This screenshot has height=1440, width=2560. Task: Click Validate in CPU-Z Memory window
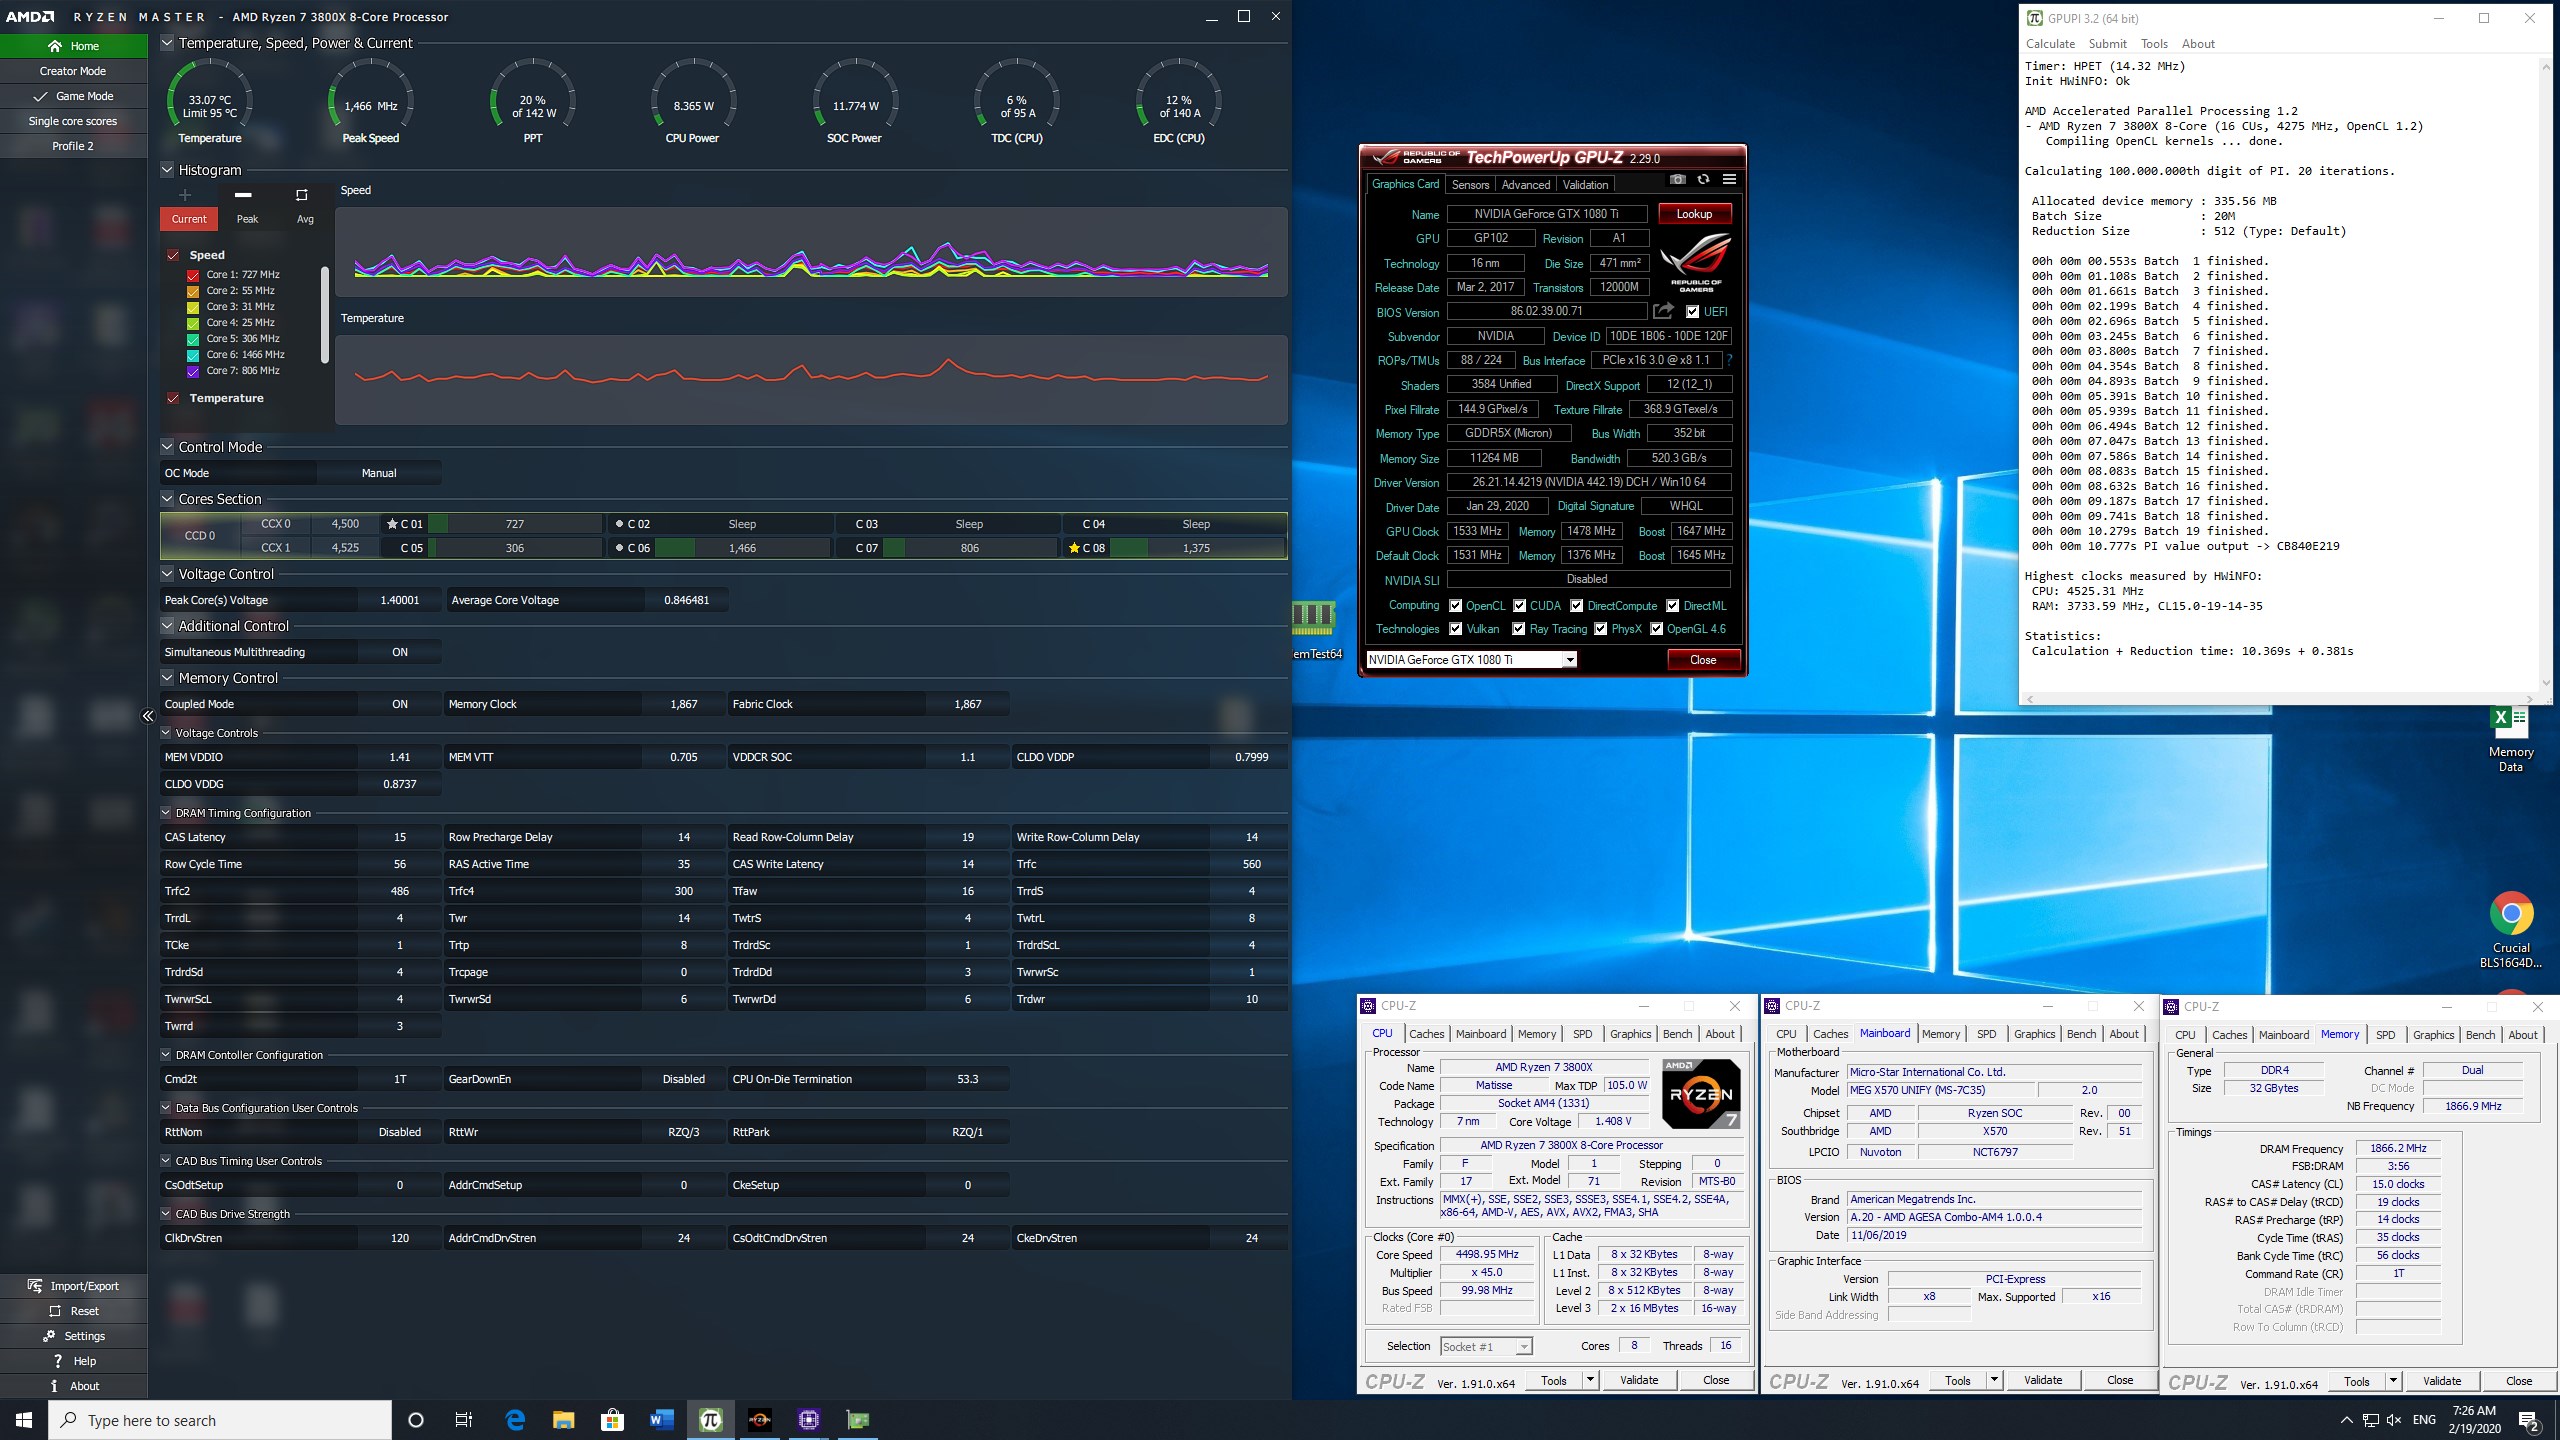pos(2441,1381)
